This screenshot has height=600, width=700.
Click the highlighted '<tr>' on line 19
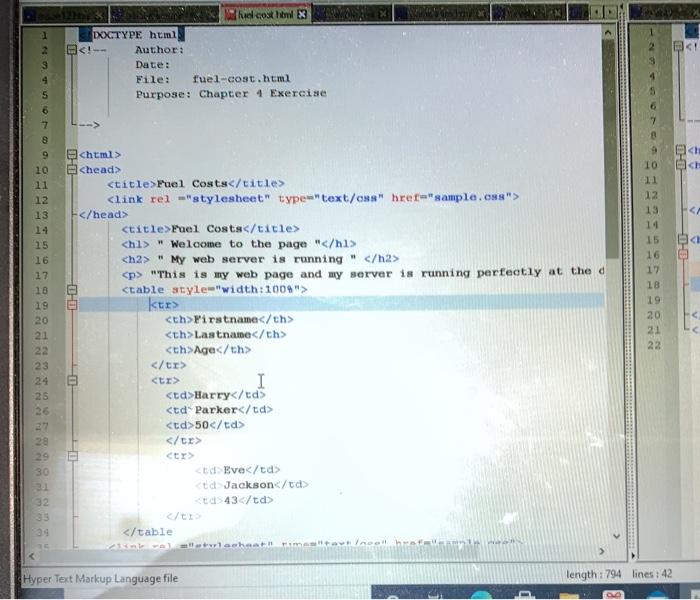(x=164, y=305)
